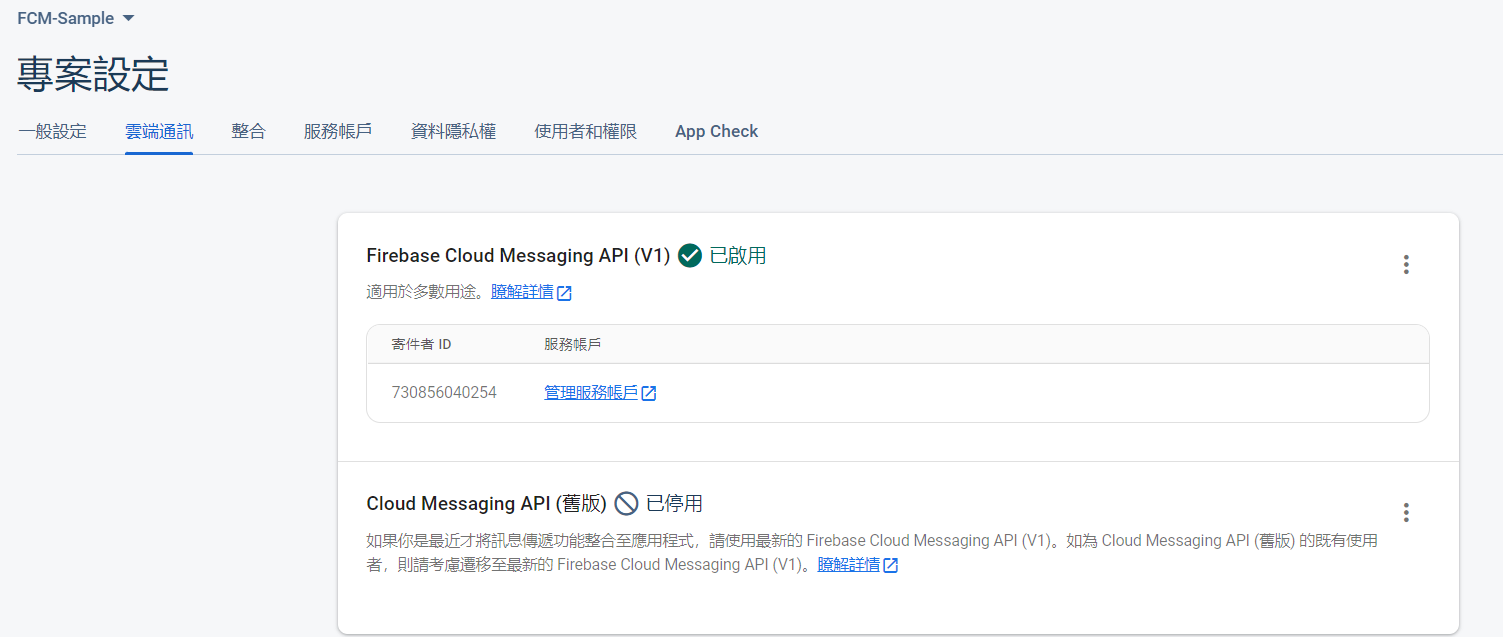Click the sender ID 730856040254

pyautogui.click(x=444, y=392)
